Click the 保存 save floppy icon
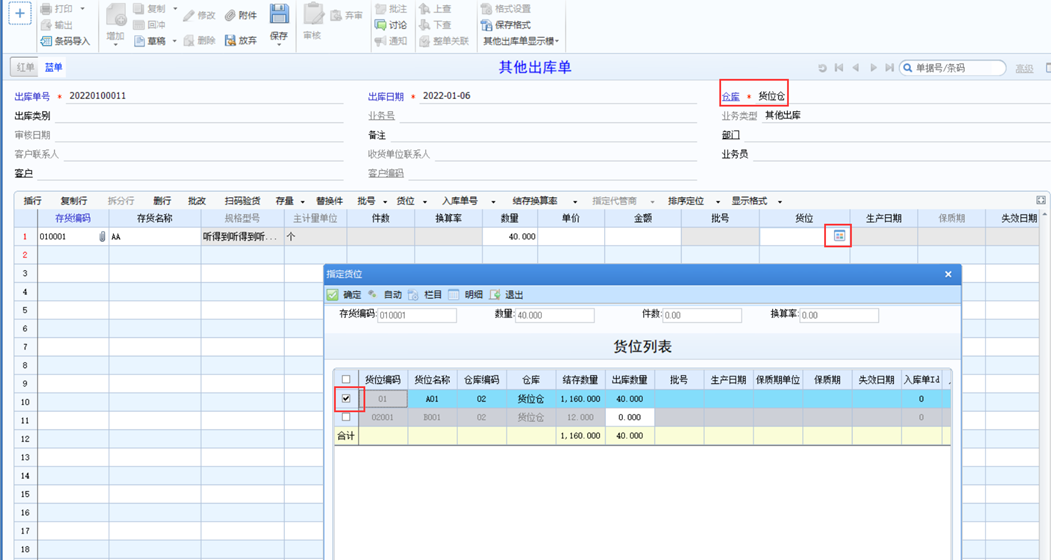This screenshot has width=1051, height=560. pyautogui.click(x=280, y=14)
